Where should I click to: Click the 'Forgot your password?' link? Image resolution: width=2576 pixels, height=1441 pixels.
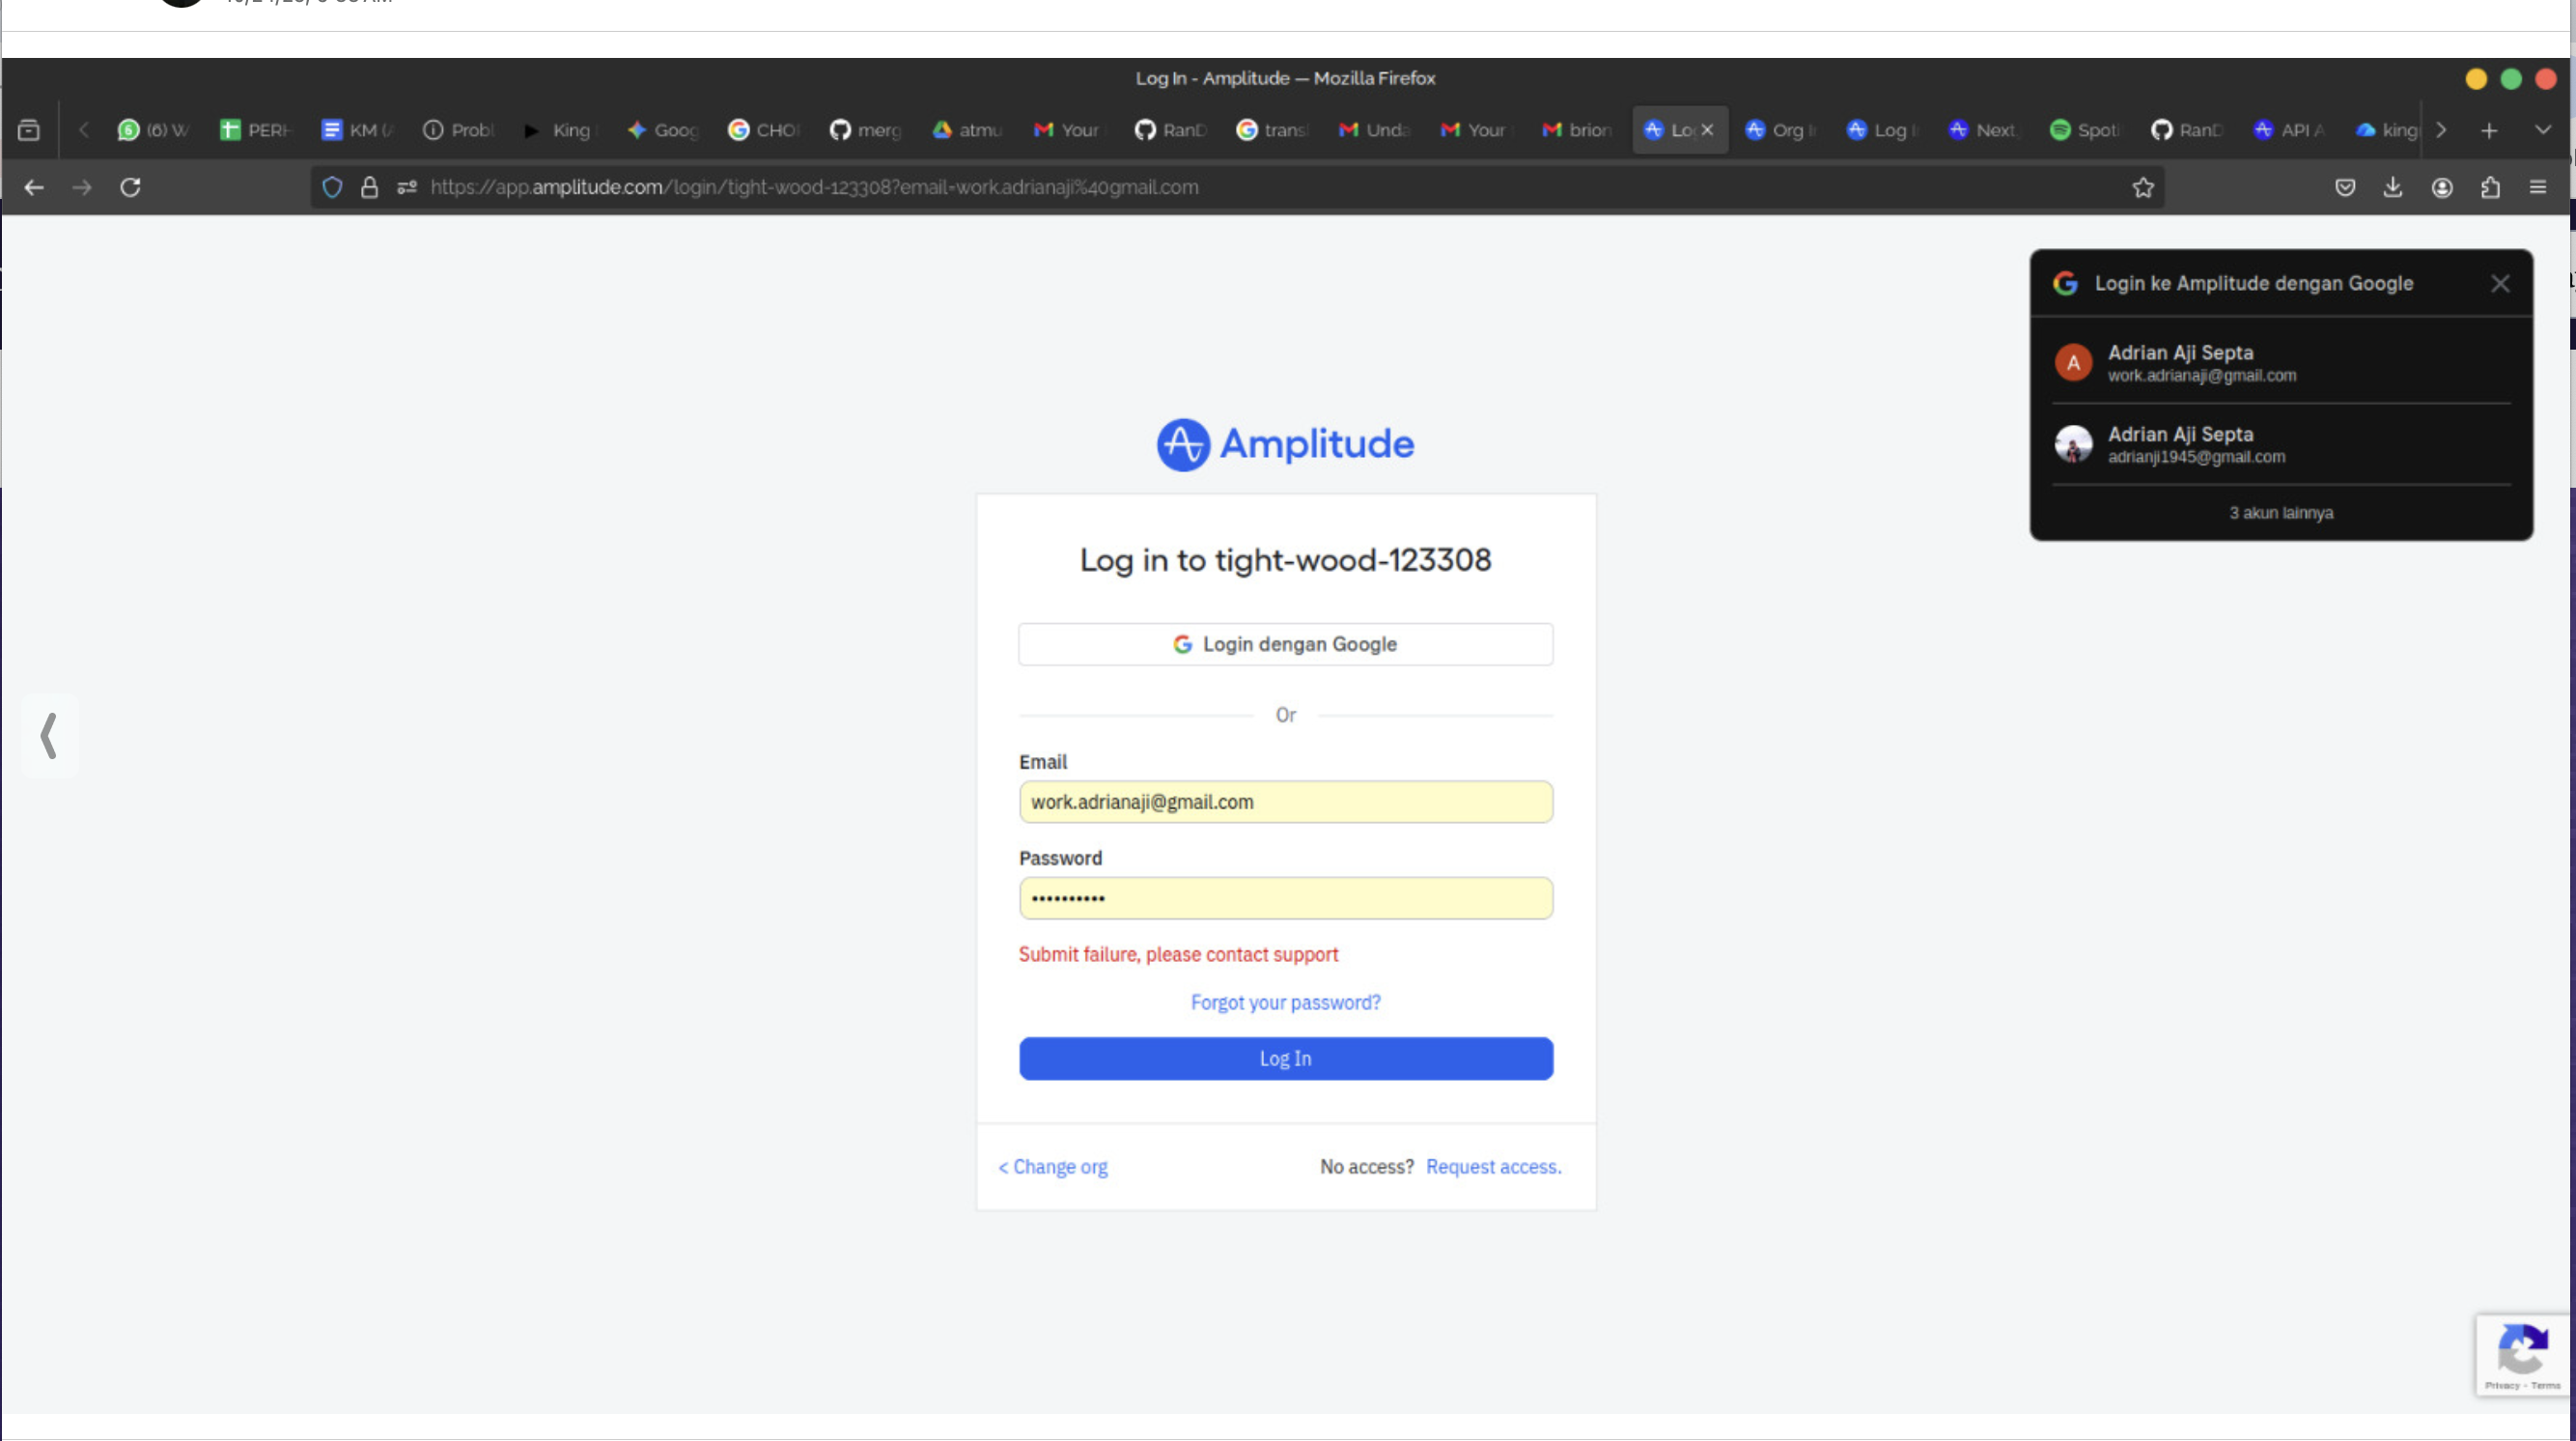point(1285,1003)
